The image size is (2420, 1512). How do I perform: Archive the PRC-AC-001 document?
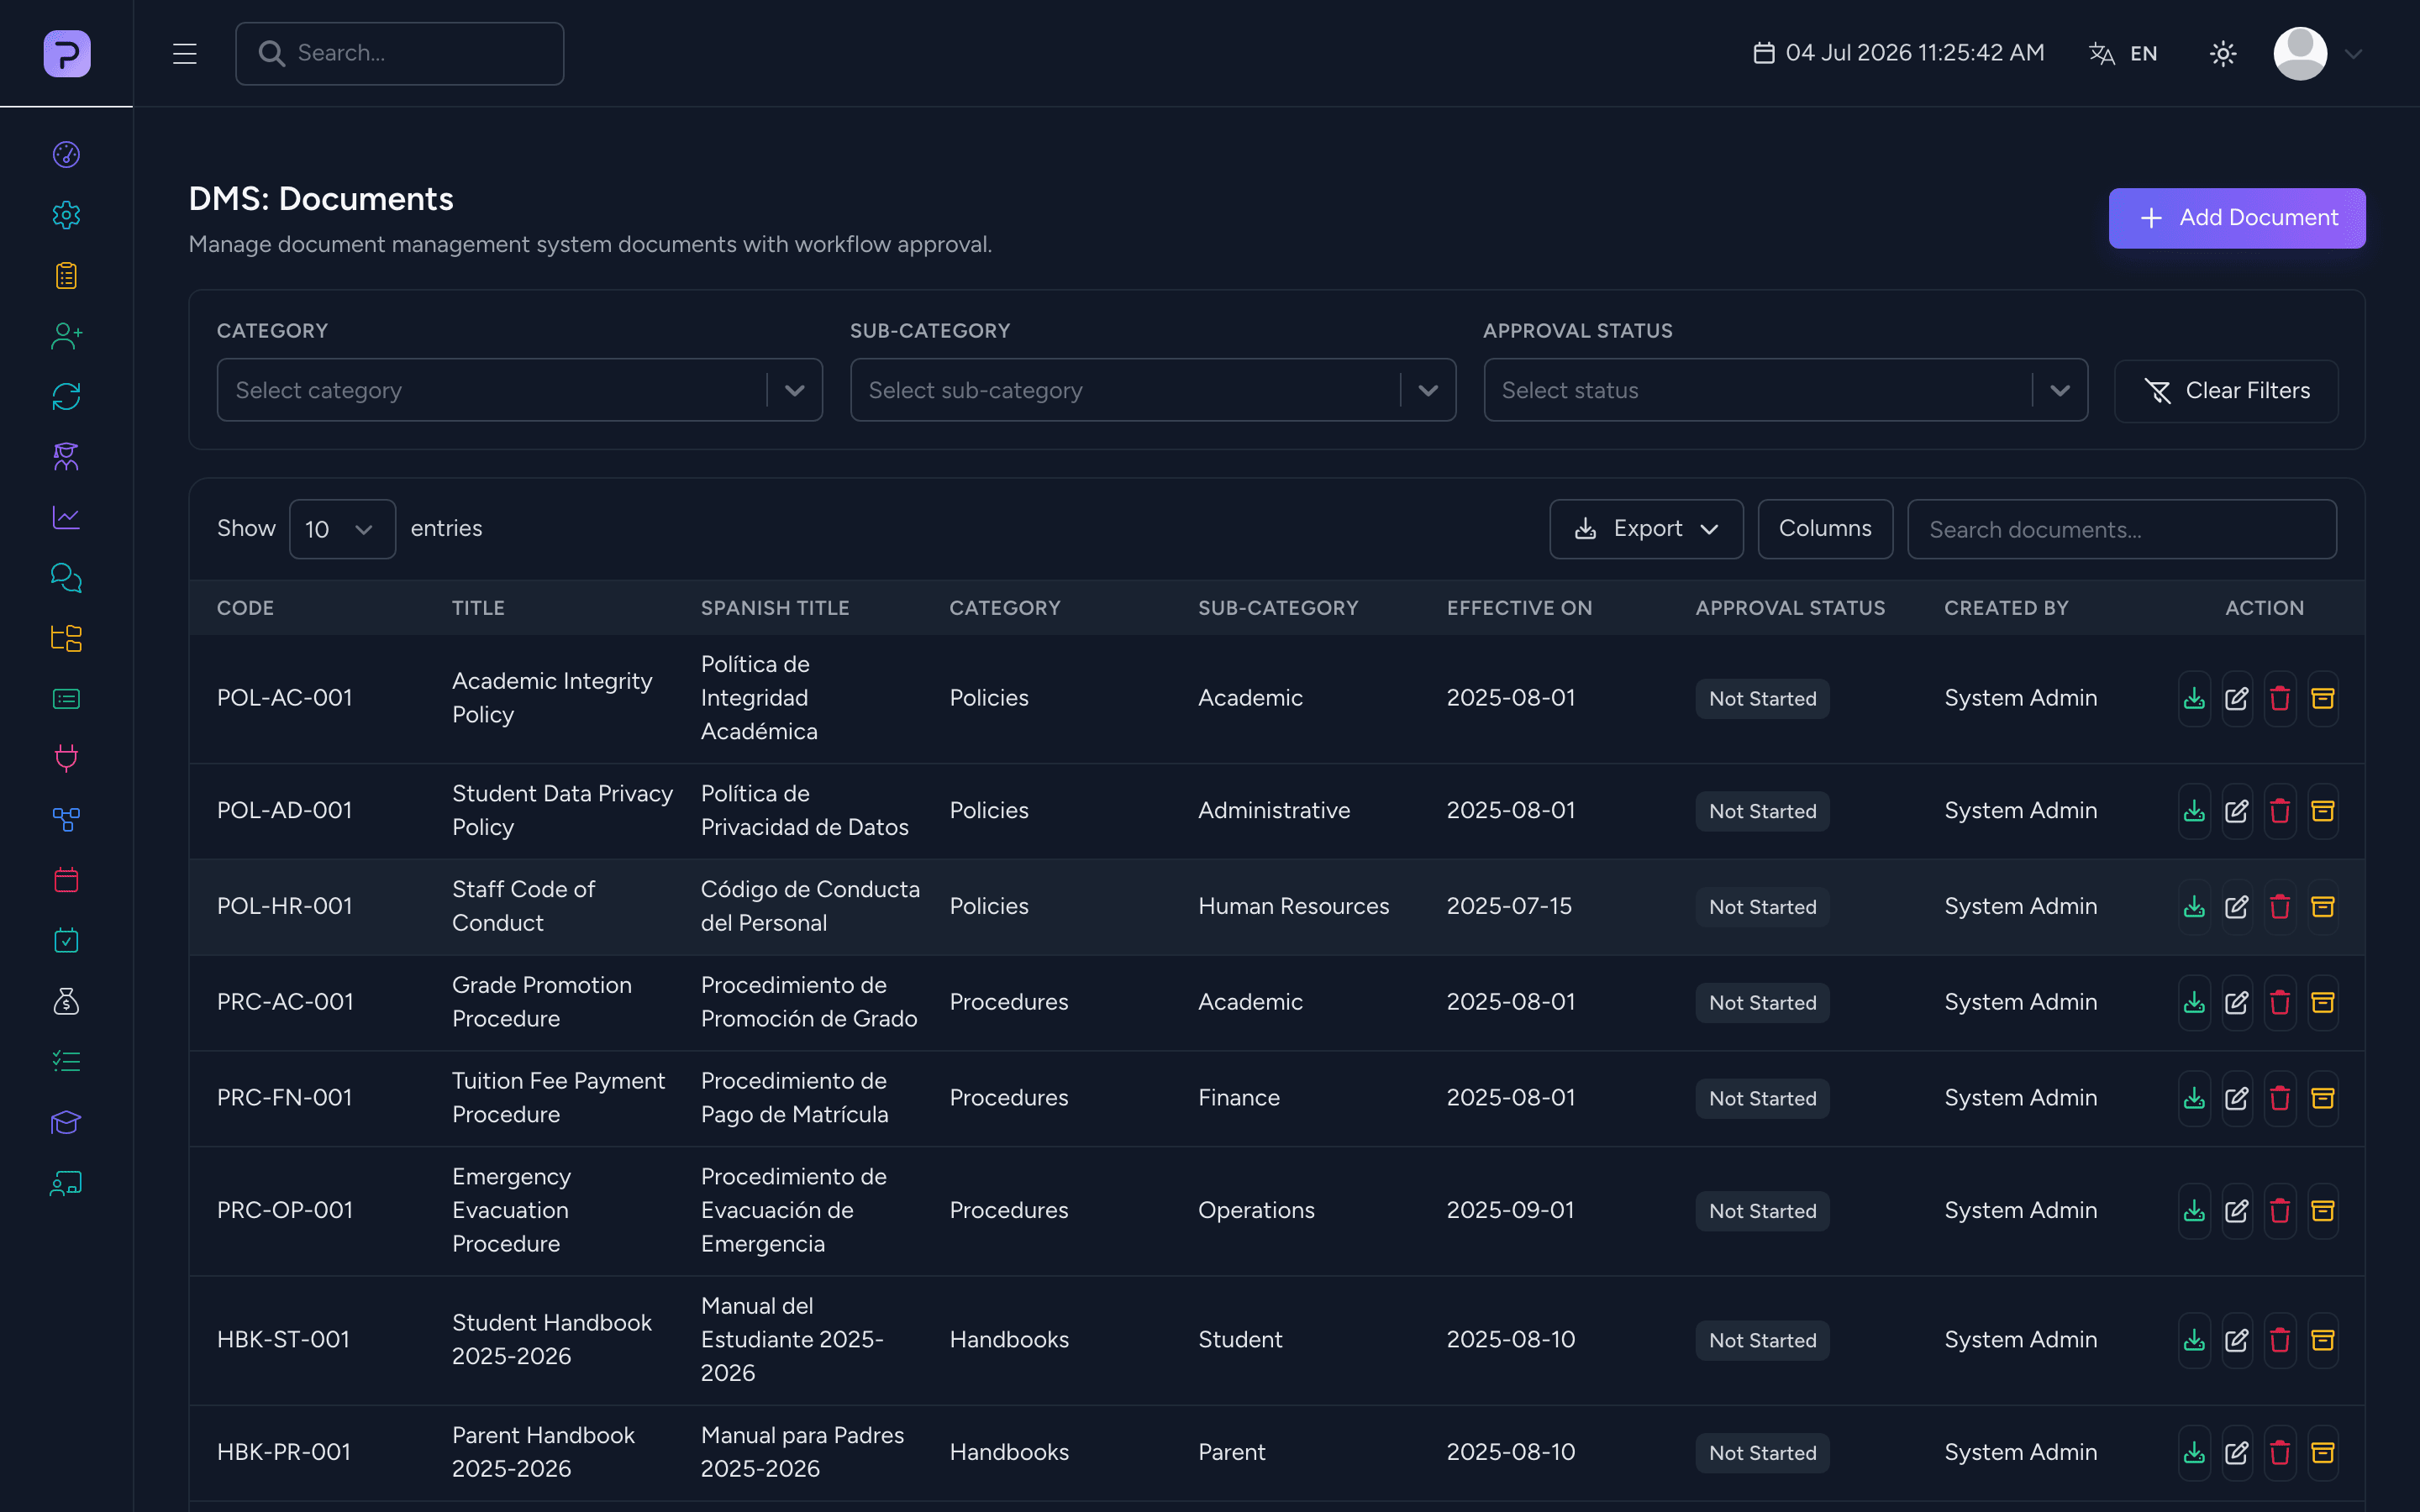pyautogui.click(x=2323, y=1002)
